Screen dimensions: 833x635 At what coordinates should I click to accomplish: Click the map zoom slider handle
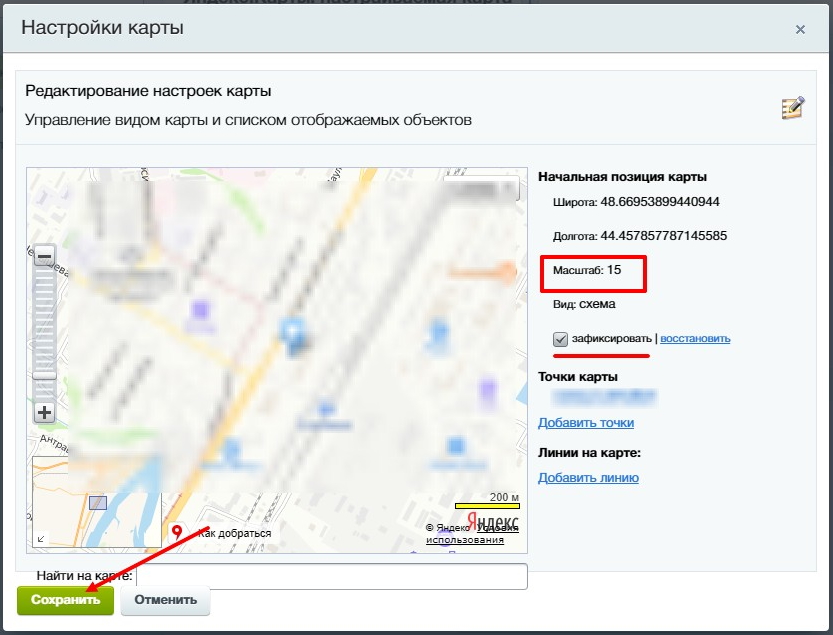coord(44,375)
